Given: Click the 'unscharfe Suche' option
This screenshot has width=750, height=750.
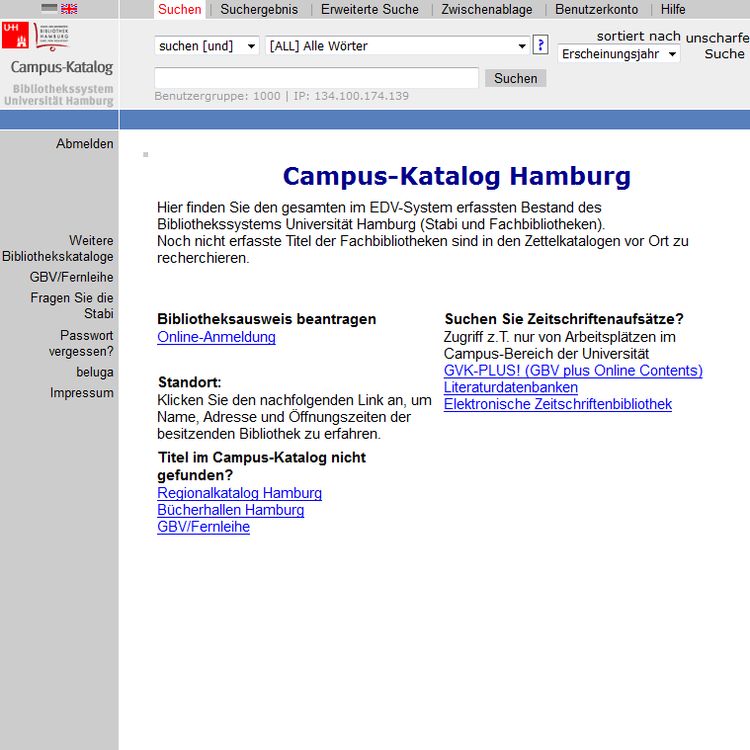Looking at the screenshot, I should [x=717, y=45].
